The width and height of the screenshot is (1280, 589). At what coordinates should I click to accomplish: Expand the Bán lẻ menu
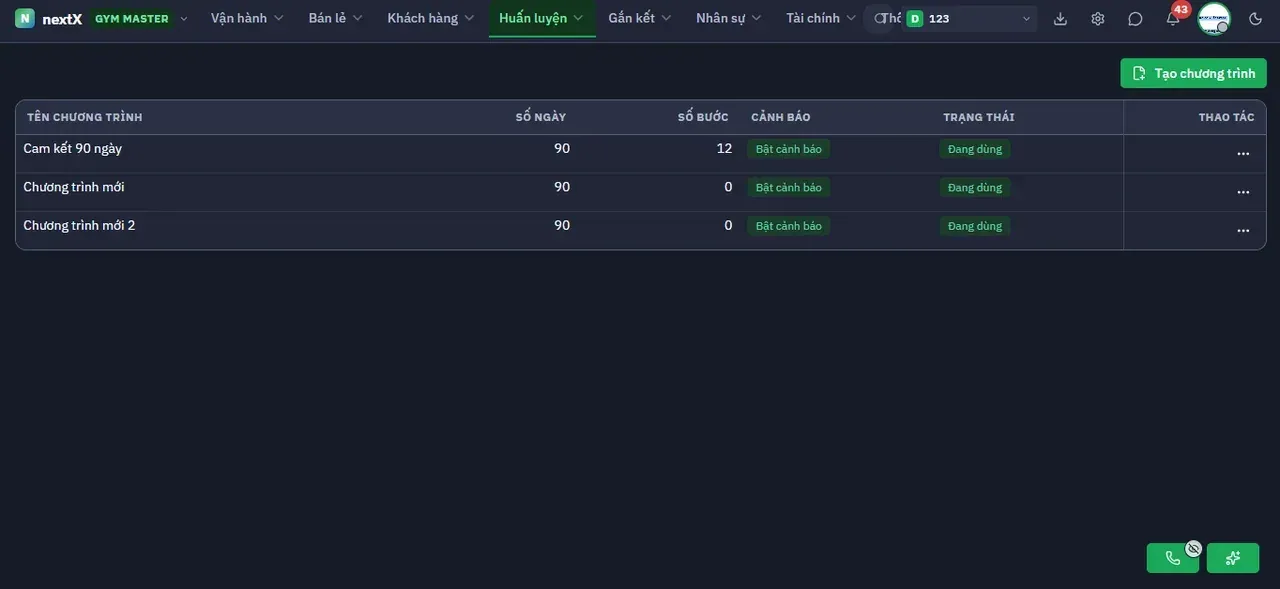coord(335,18)
